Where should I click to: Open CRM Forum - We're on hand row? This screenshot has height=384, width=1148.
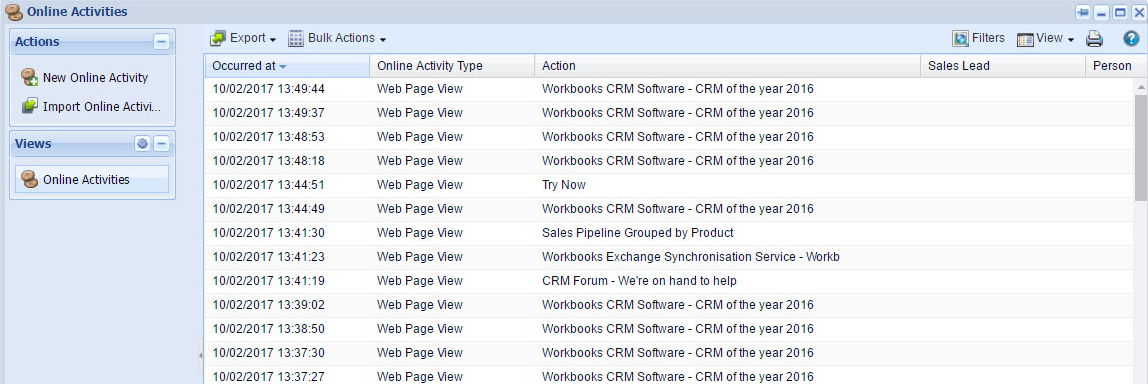coord(669,281)
